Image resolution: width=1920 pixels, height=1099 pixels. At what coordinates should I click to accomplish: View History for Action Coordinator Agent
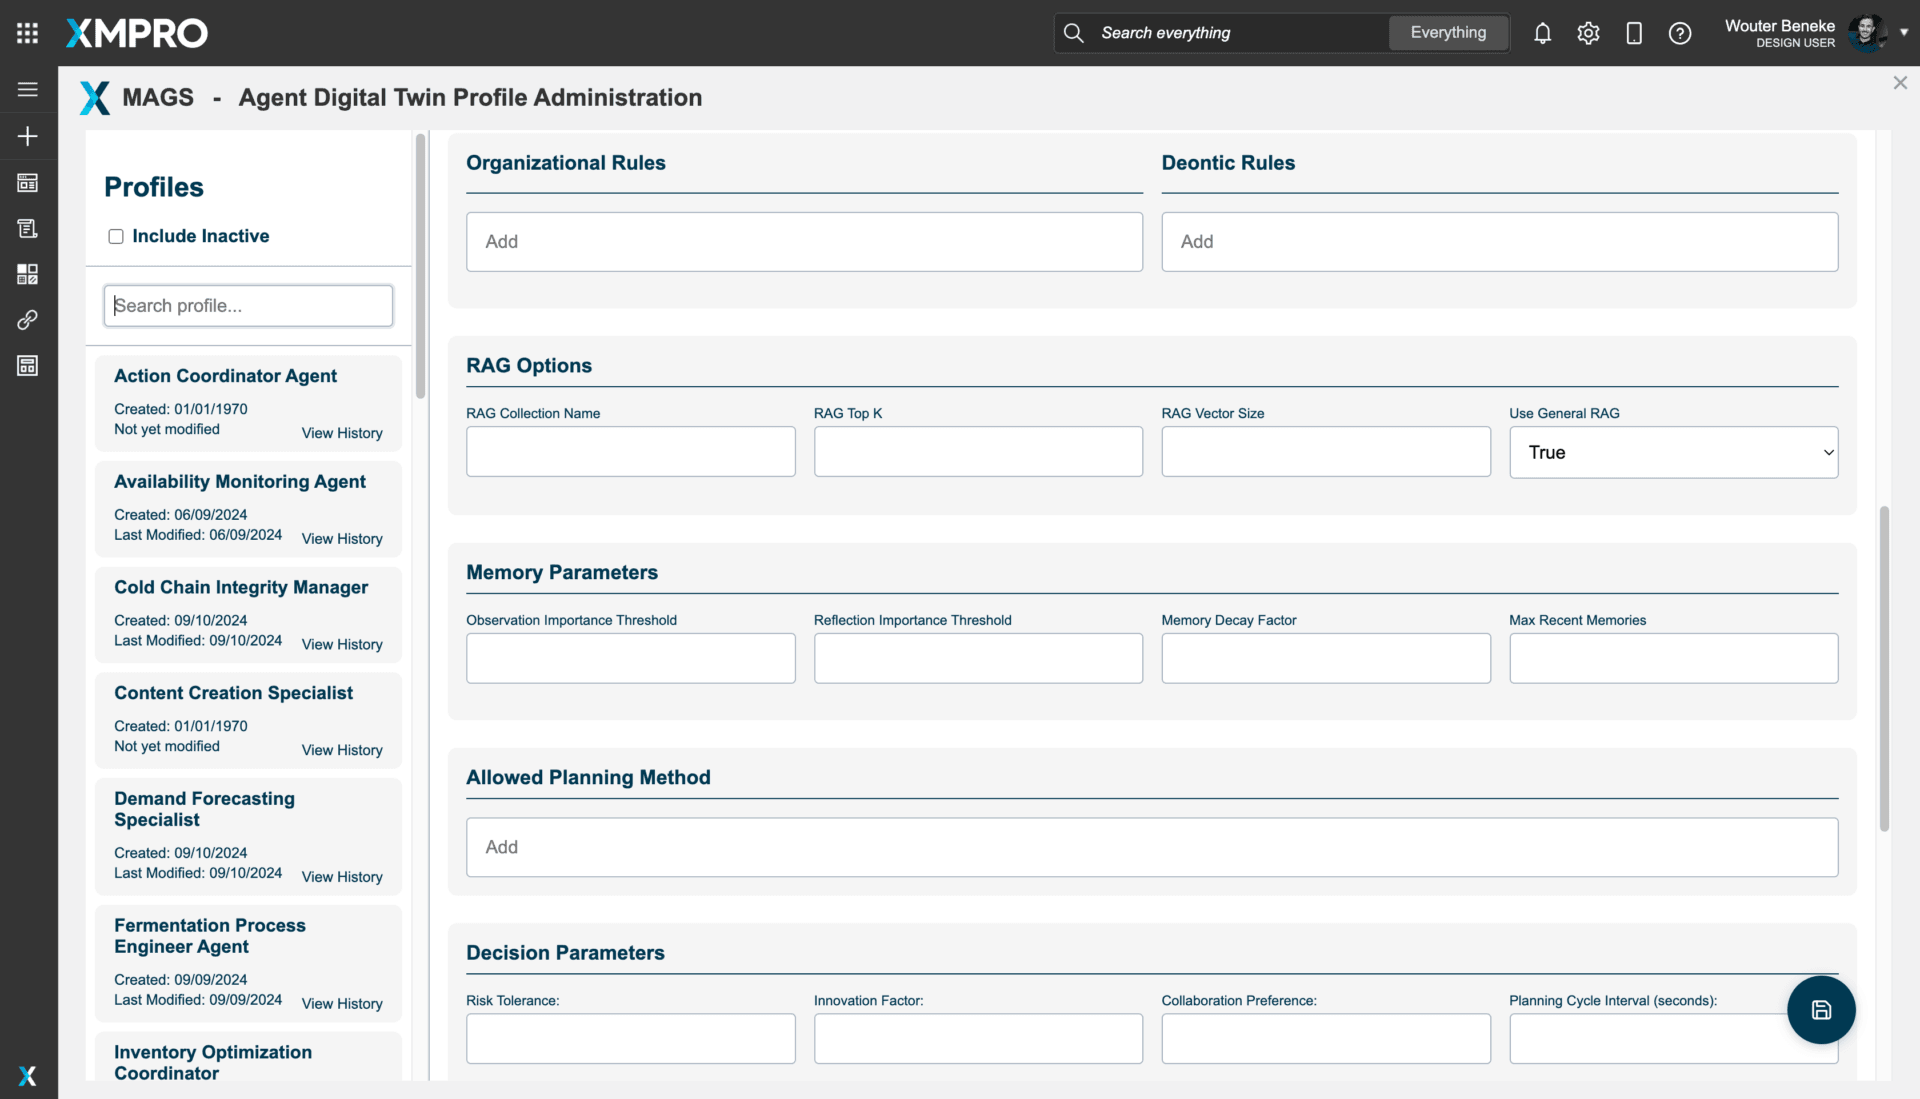coord(342,433)
